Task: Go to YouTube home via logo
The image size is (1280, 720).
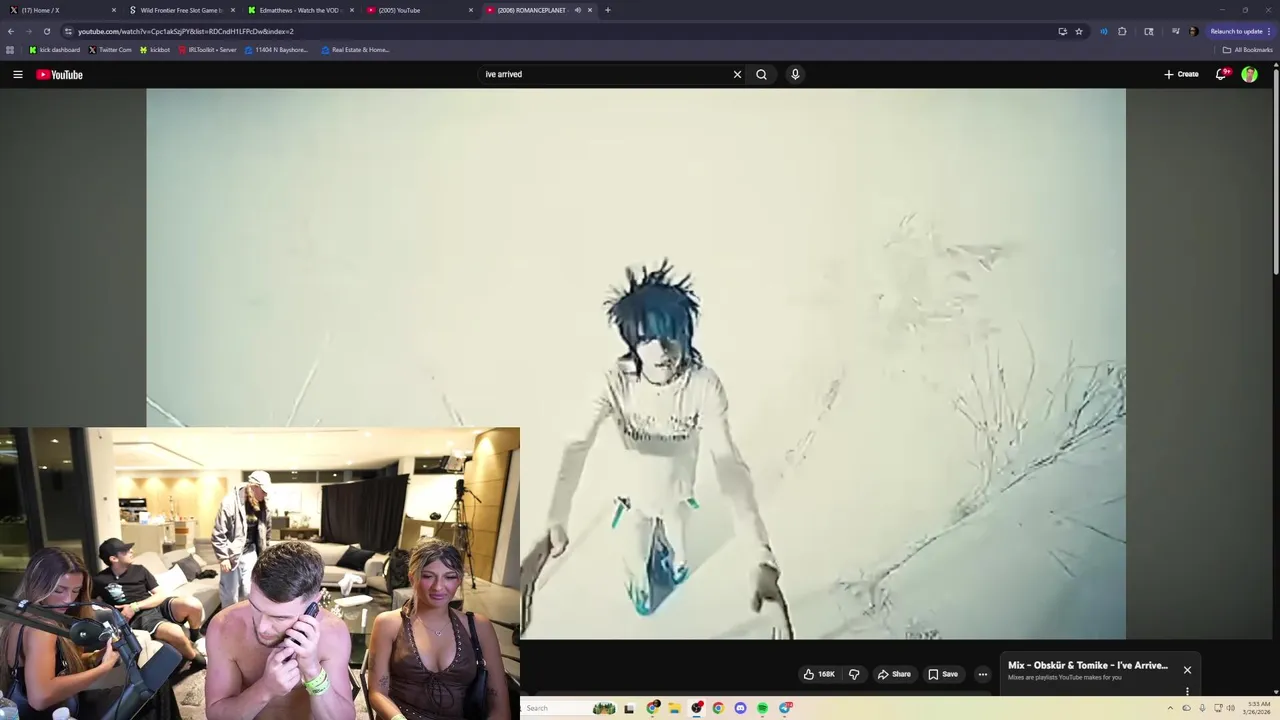Action: click(59, 74)
